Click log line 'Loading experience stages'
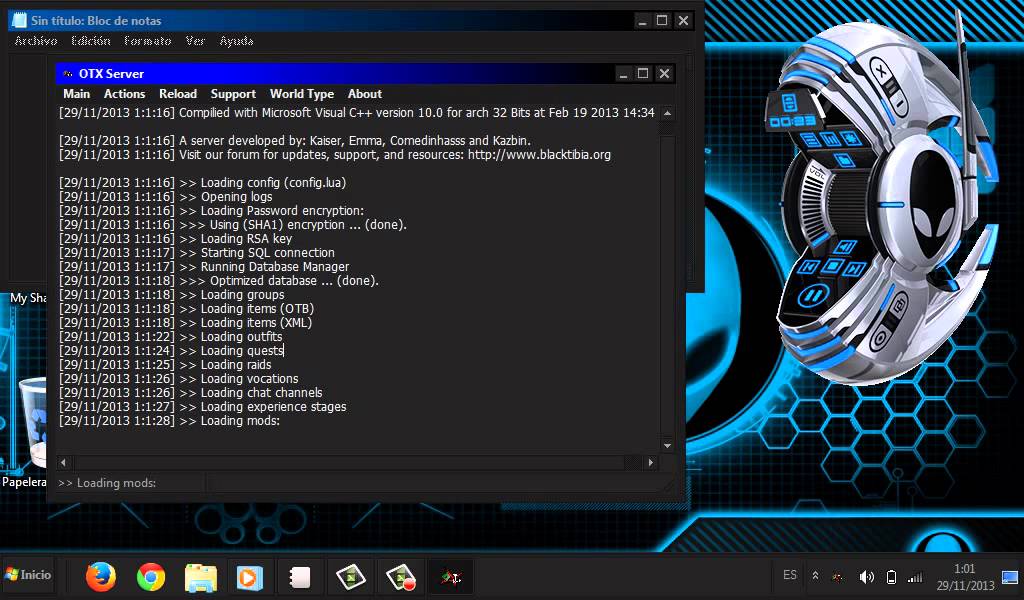1024x600 pixels. (202, 407)
